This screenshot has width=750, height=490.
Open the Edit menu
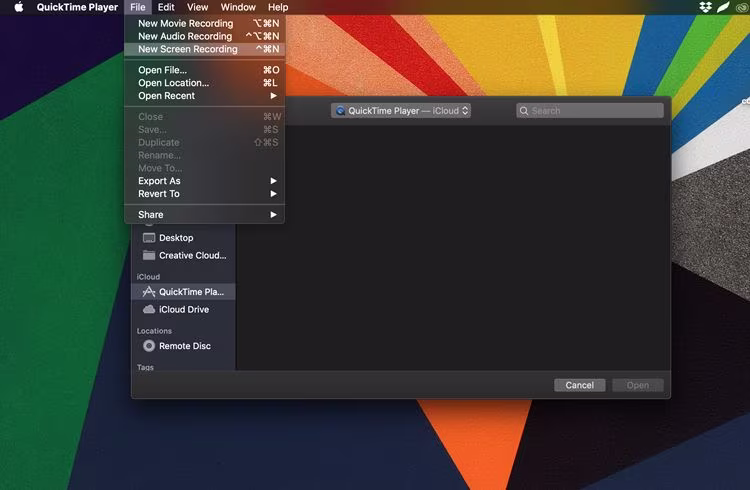(166, 7)
